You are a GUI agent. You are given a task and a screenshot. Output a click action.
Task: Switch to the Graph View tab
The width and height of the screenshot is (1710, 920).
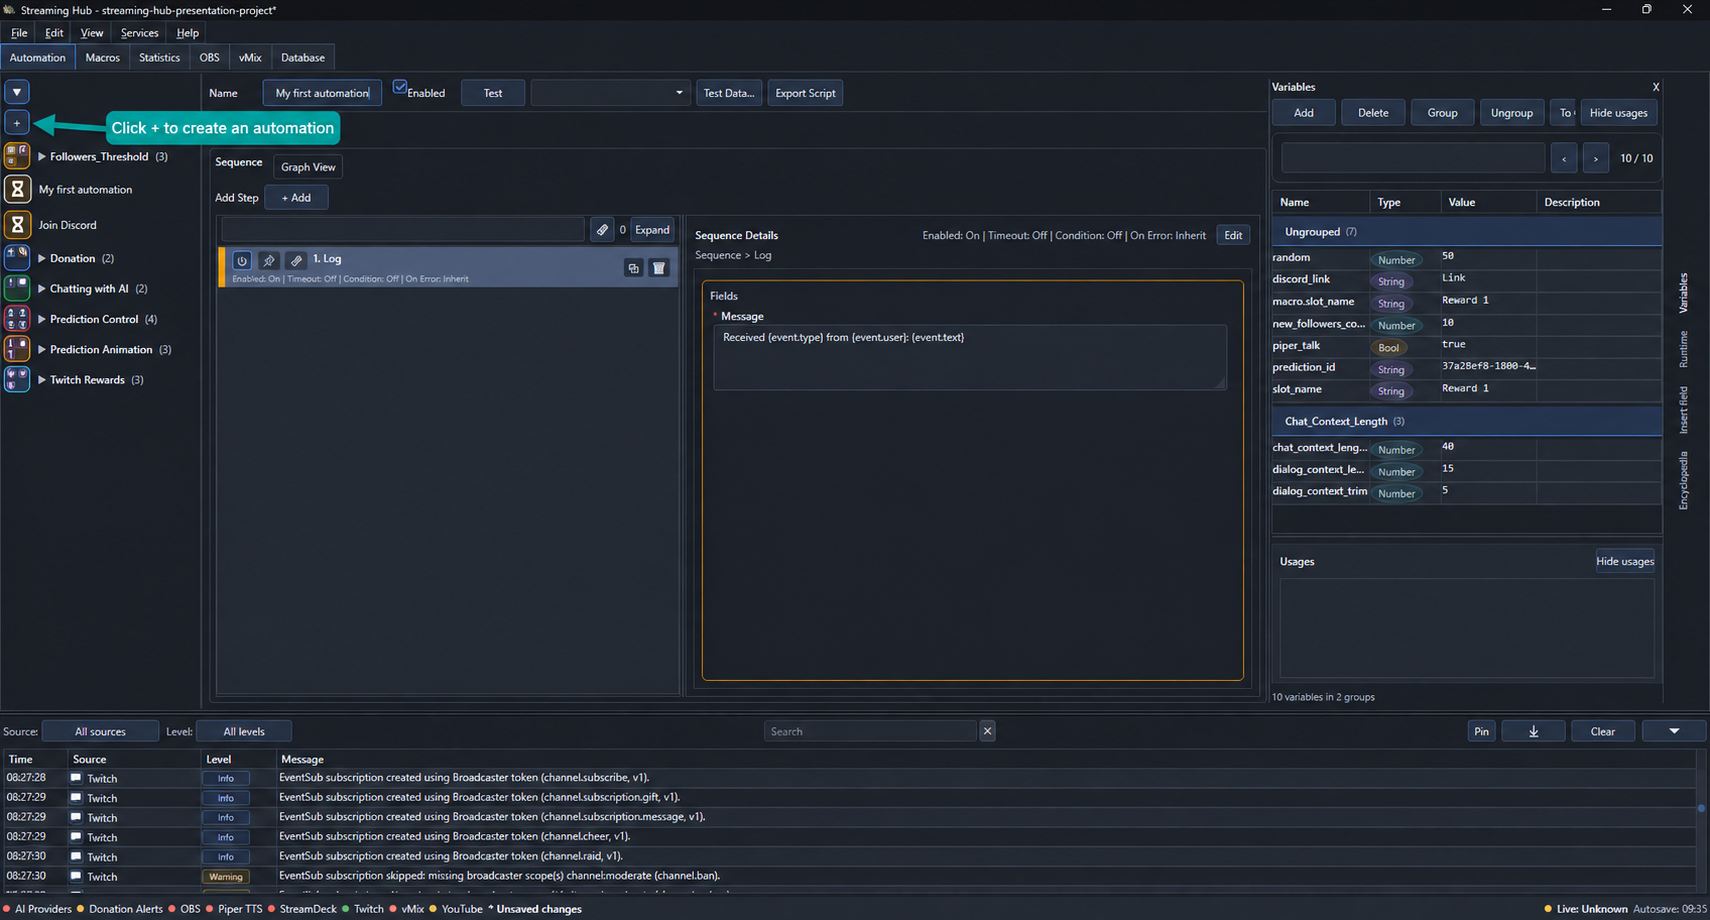coord(308,167)
